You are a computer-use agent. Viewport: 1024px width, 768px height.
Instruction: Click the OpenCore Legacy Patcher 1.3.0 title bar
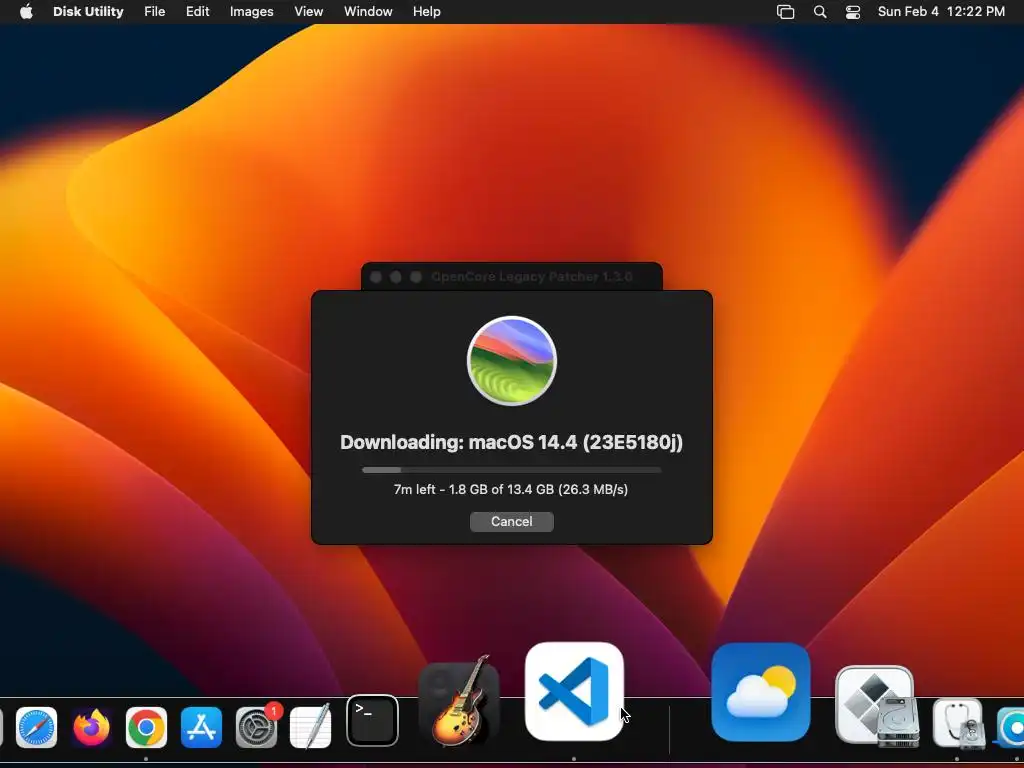pyautogui.click(x=512, y=276)
